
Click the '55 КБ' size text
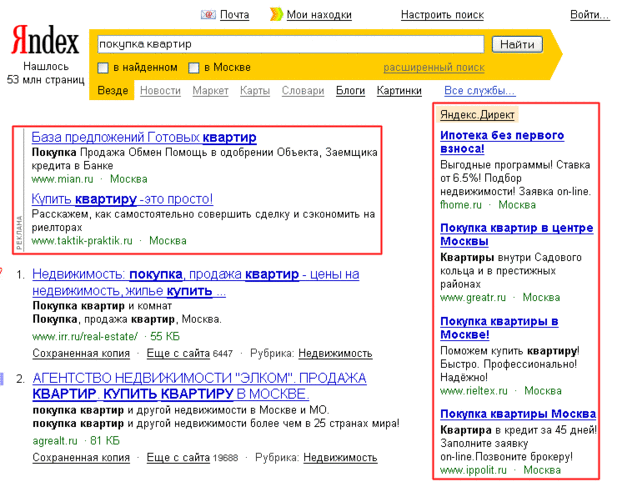pyautogui.click(x=165, y=336)
